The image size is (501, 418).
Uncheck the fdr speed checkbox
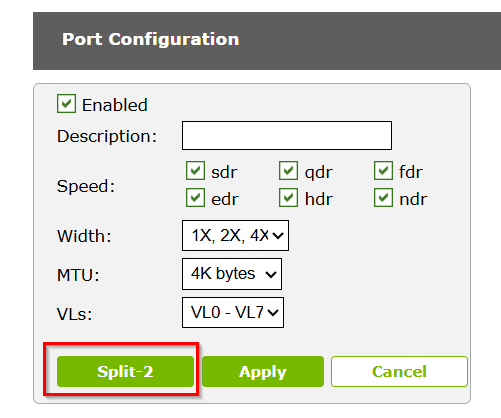pyautogui.click(x=383, y=171)
